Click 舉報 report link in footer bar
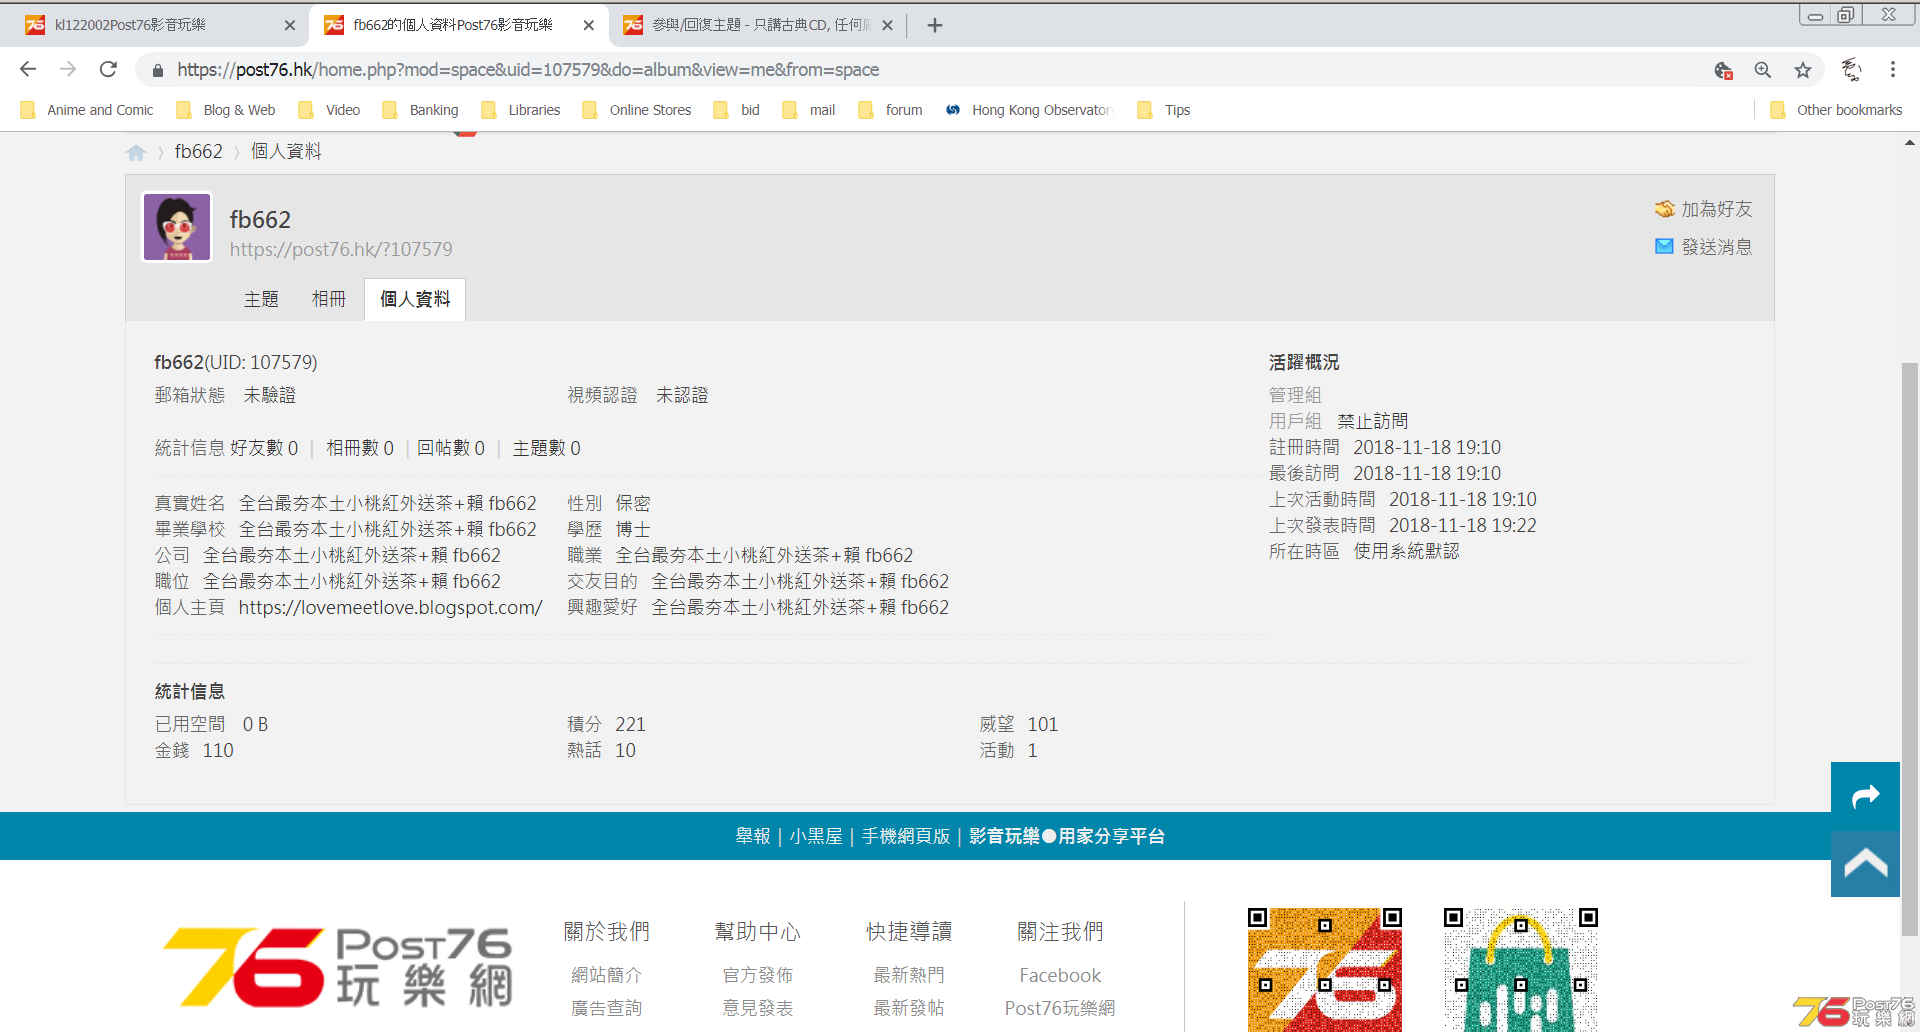Image resolution: width=1920 pixels, height=1032 pixels. click(753, 836)
